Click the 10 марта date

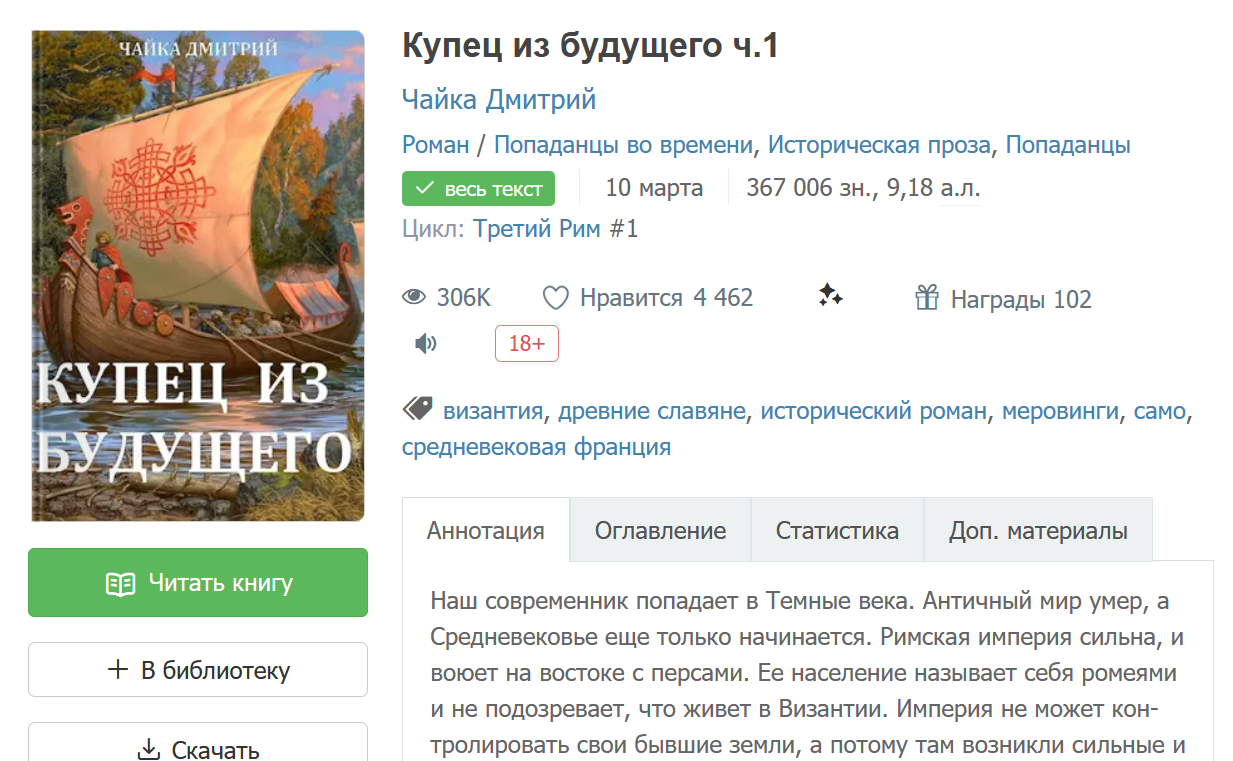pos(654,188)
